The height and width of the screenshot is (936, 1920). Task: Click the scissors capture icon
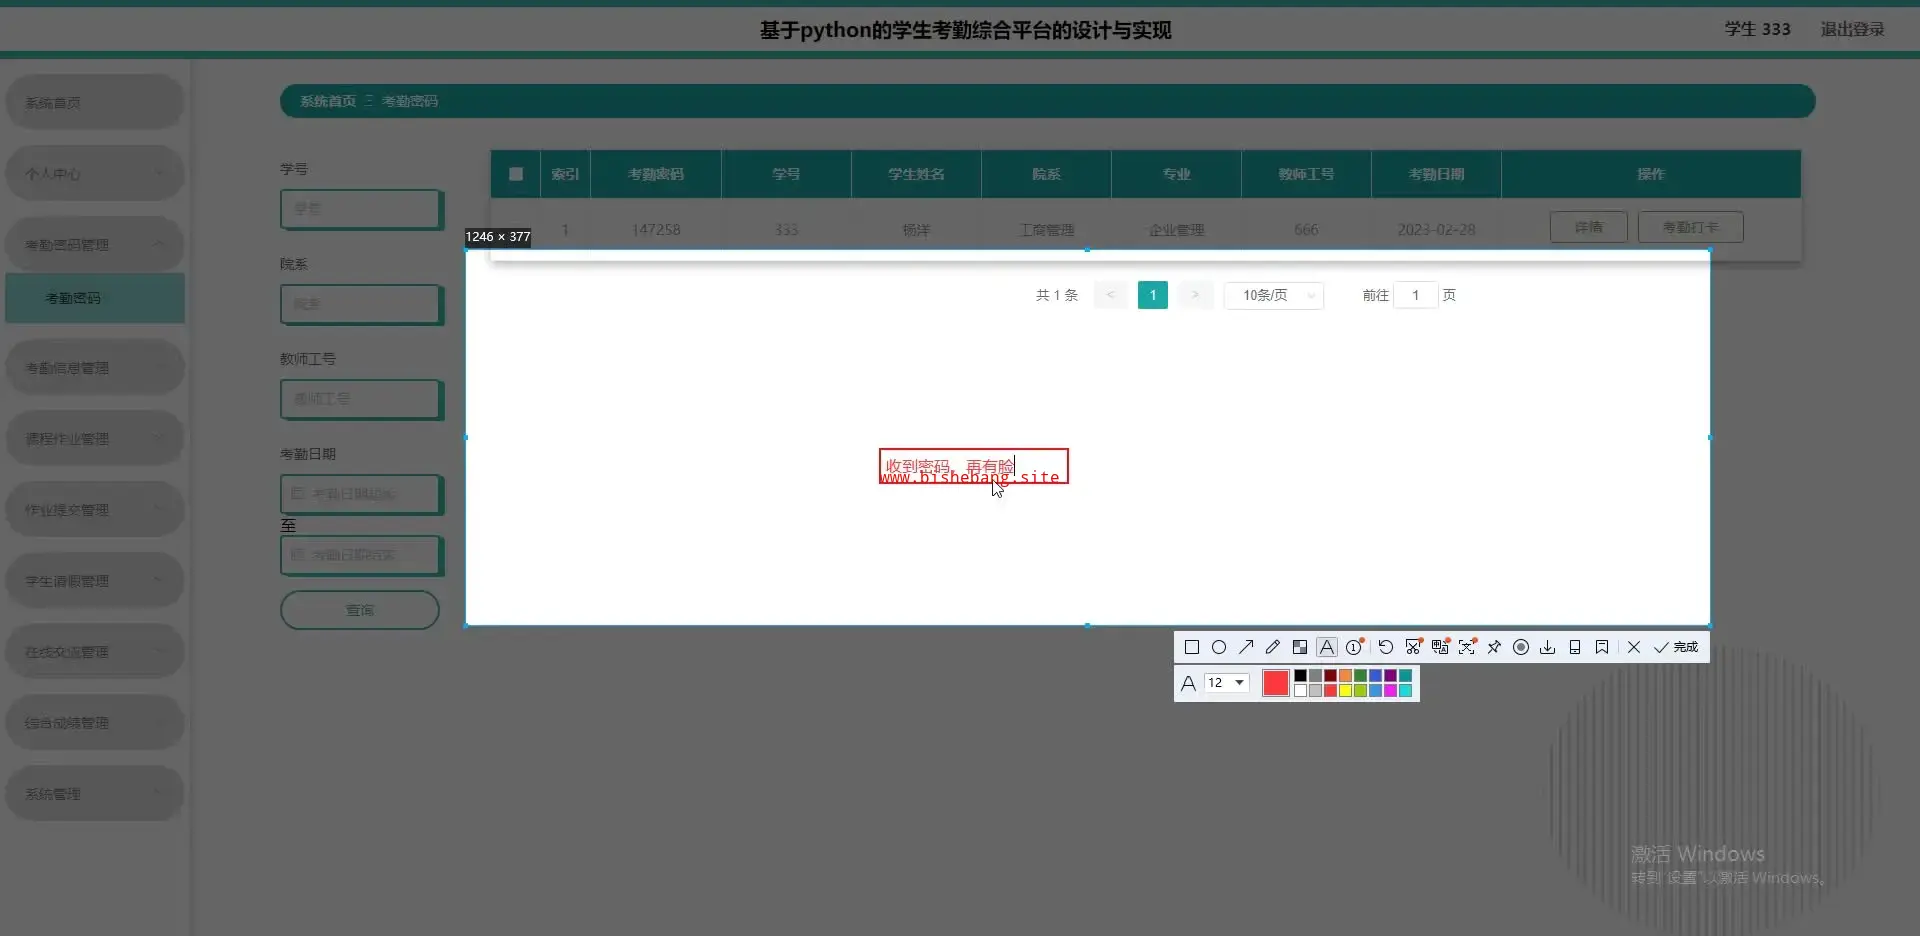(x=1413, y=647)
